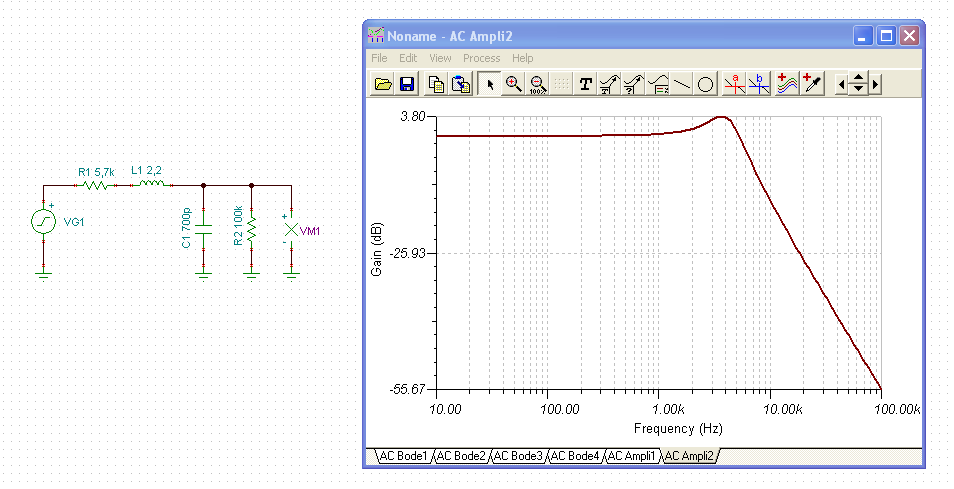This screenshot has width=954, height=489.
Task: Save the diagram using the floppy icon
Action: tap(406, 84)
